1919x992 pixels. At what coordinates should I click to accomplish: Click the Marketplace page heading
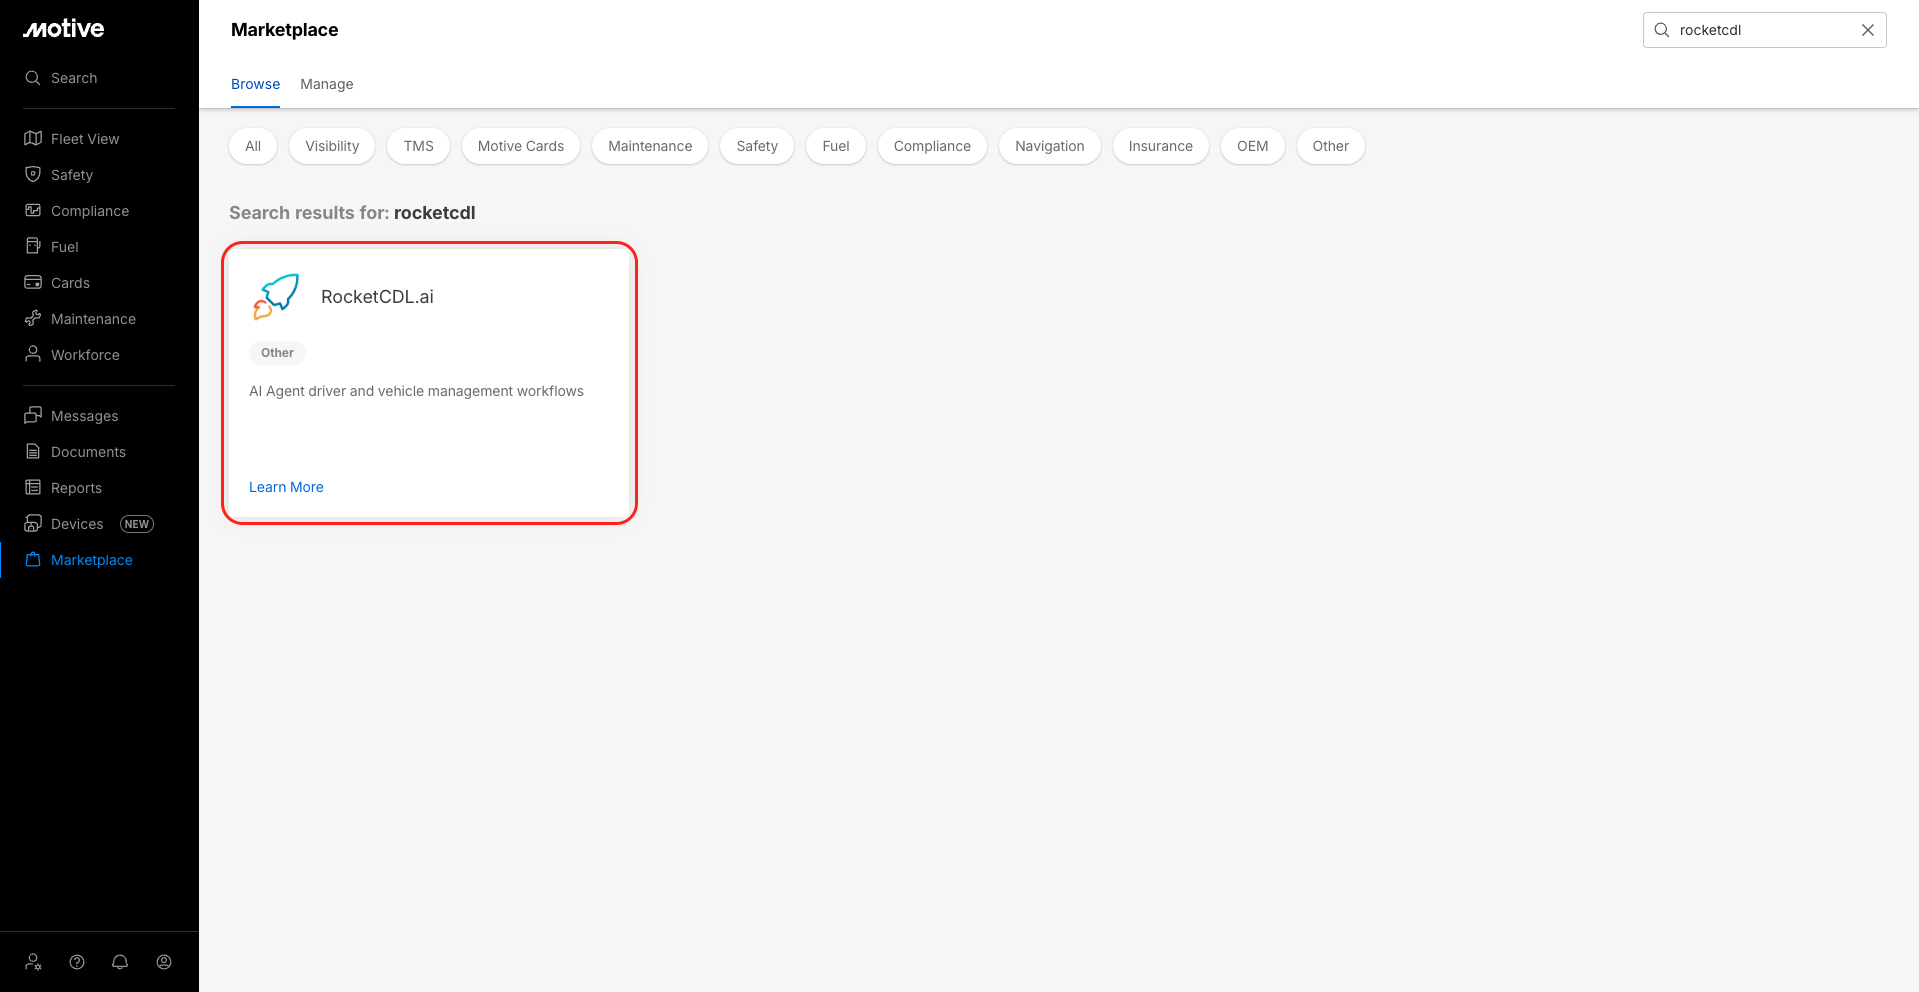[x=285, y=30]
